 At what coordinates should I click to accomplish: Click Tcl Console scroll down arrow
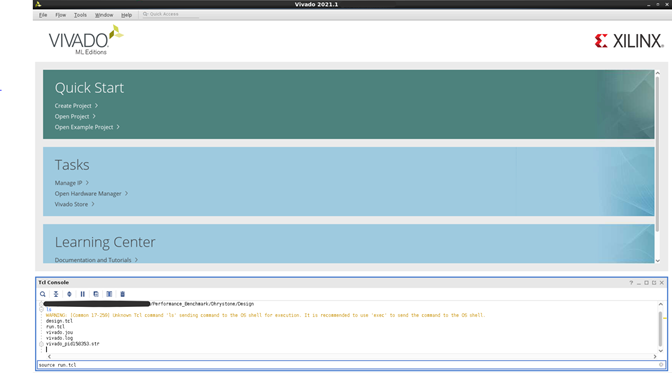660,351
